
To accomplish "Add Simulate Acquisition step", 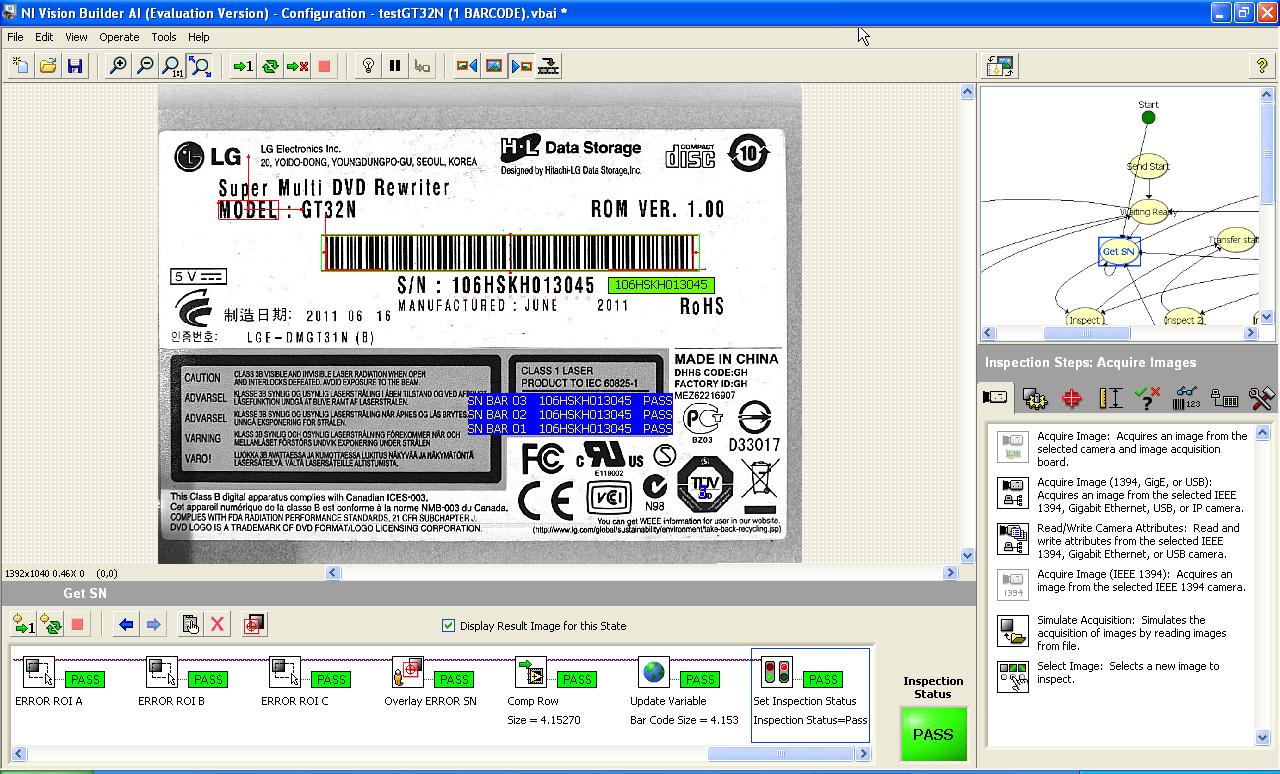I will (1122, 633).
